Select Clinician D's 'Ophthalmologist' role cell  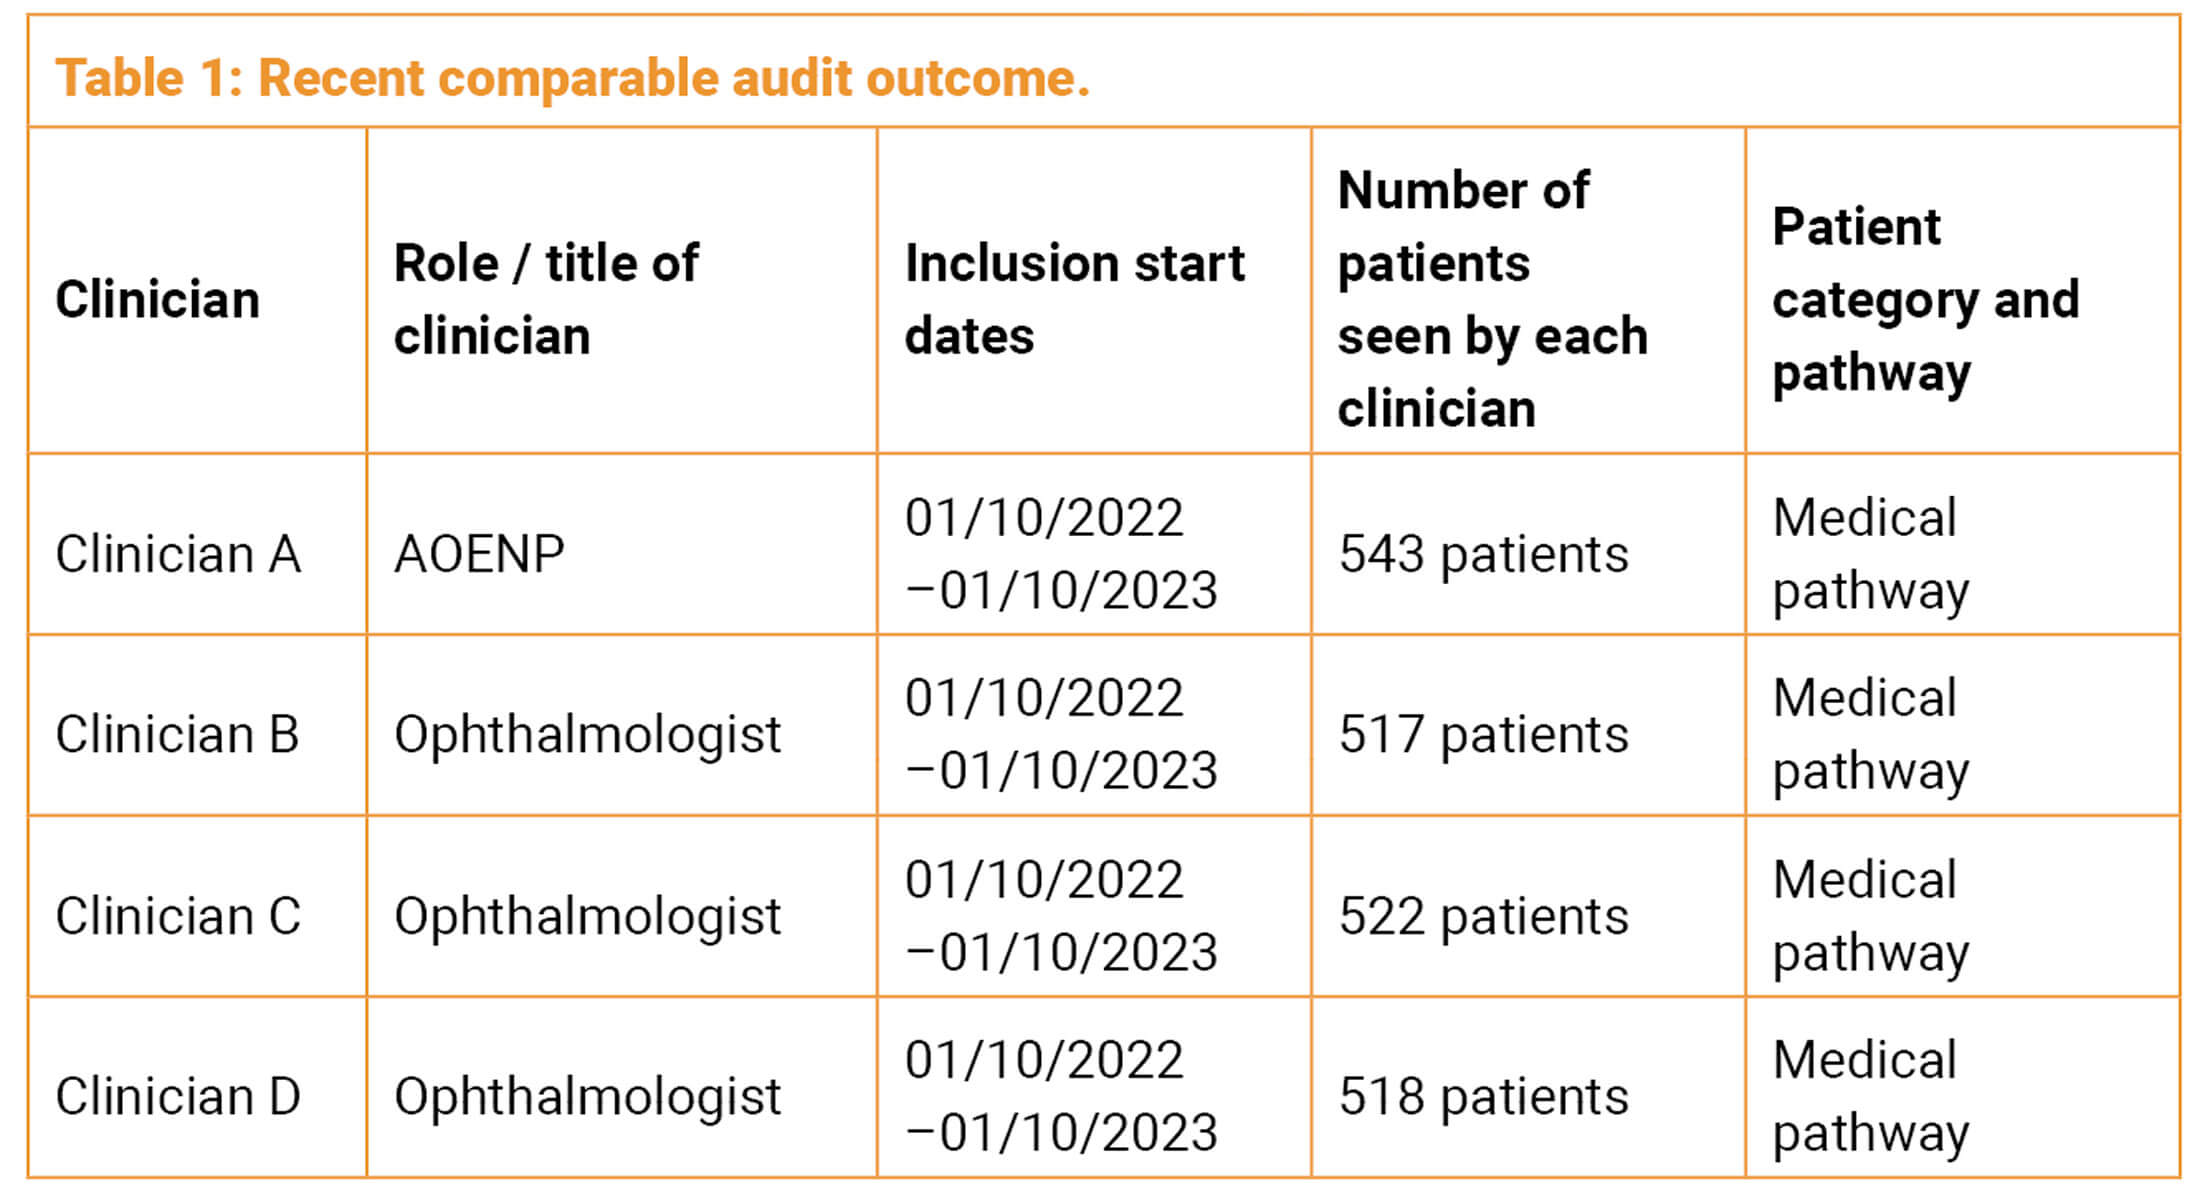pos(587,1097)
